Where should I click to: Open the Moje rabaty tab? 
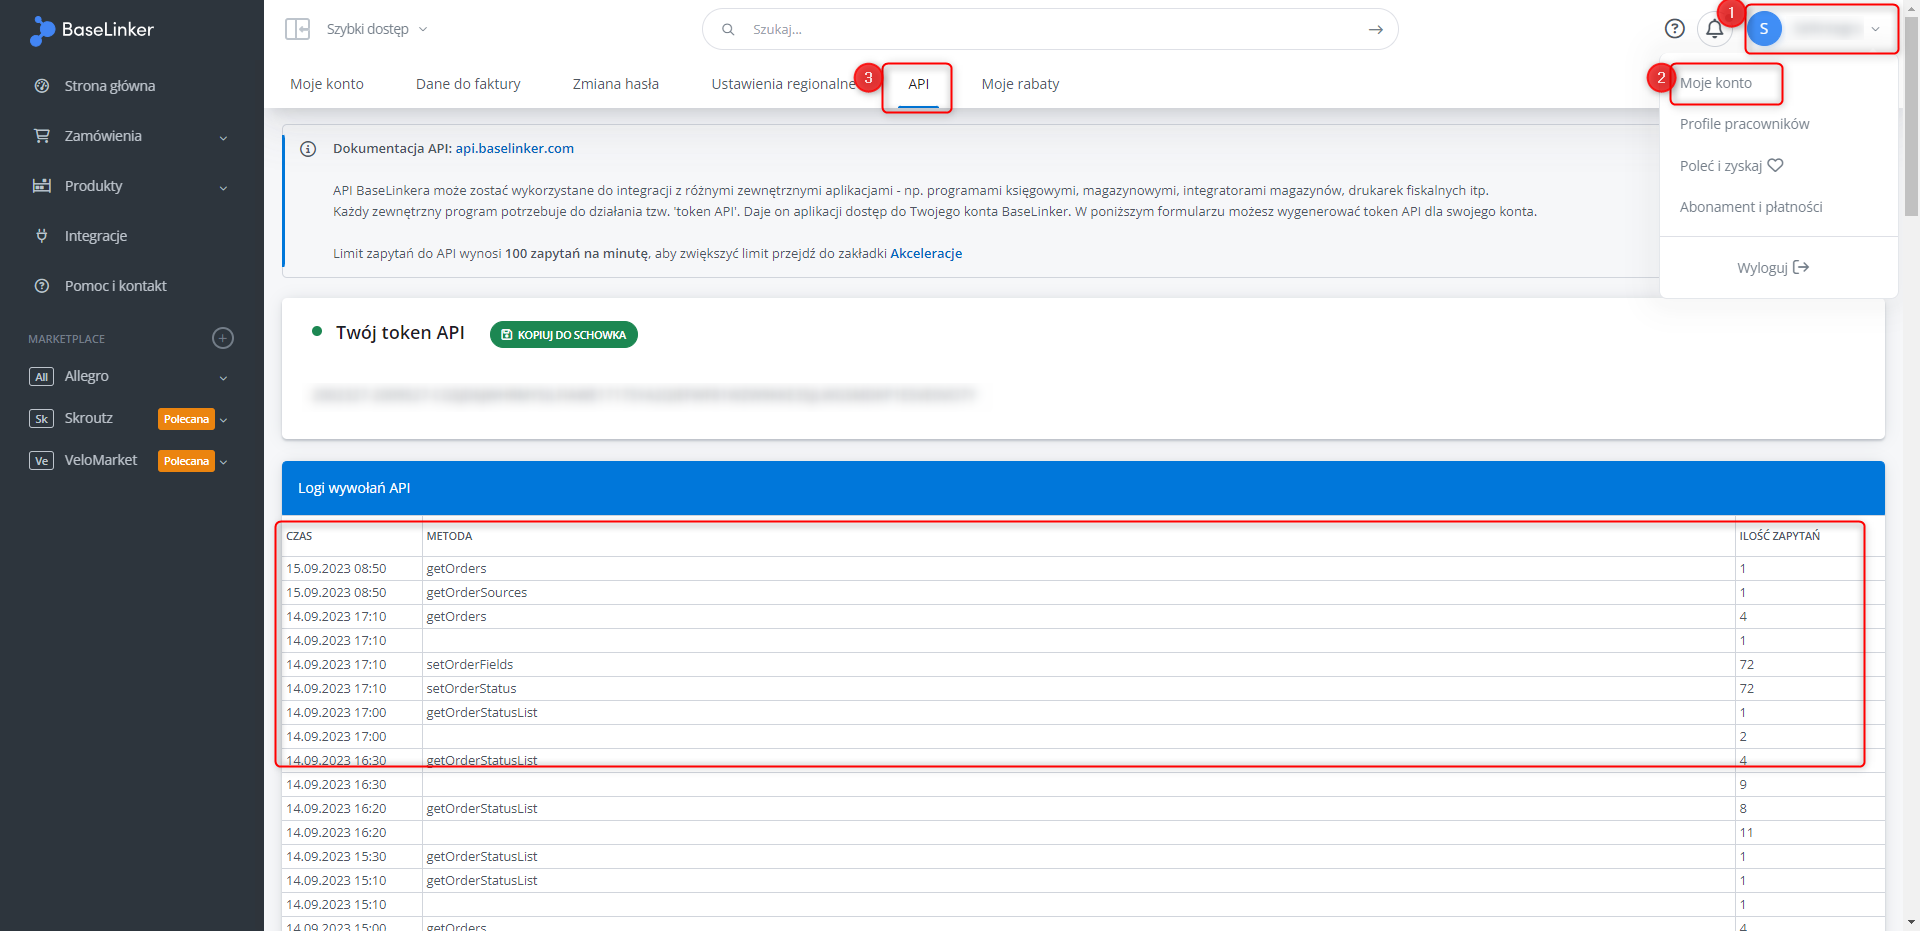point(1020,84)
